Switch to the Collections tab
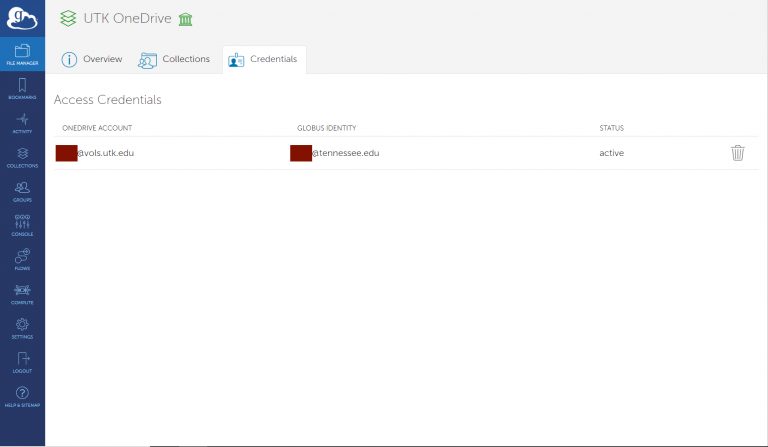This screenshot has height=447, width=768. tap(174, 59)
